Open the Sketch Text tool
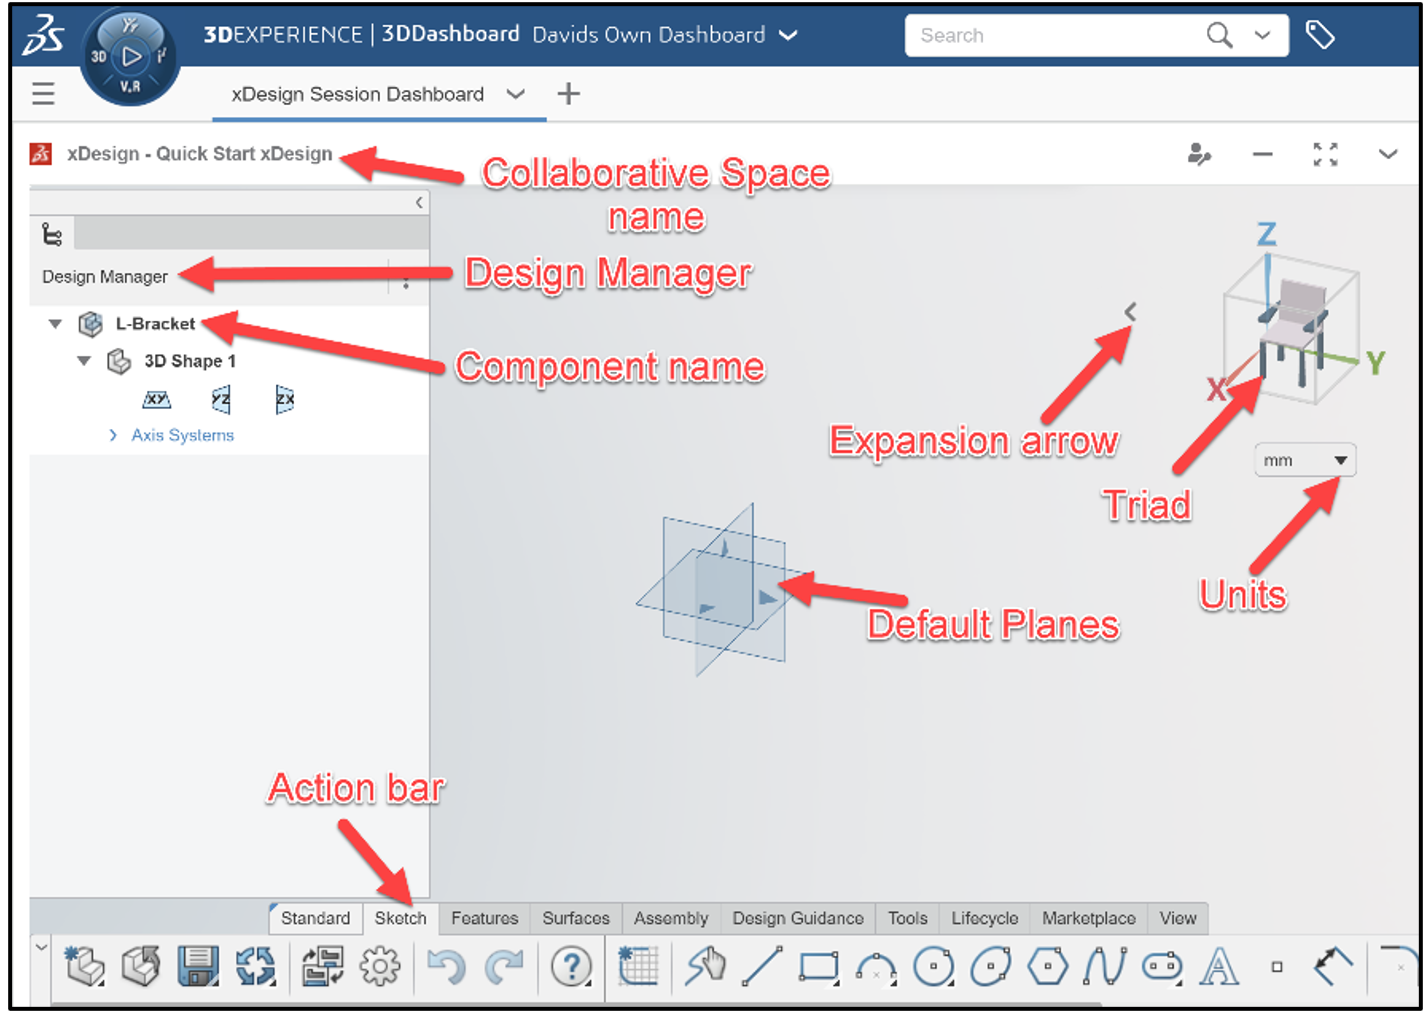The image size is (1423, 1013). (x=1218, y=966)
